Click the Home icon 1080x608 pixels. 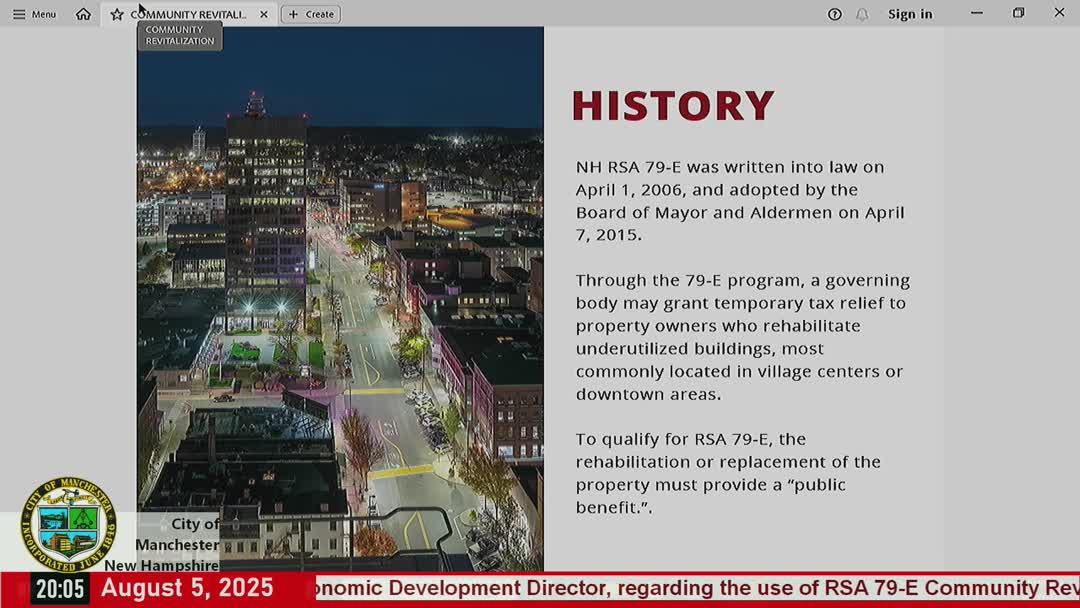point(81,13)
